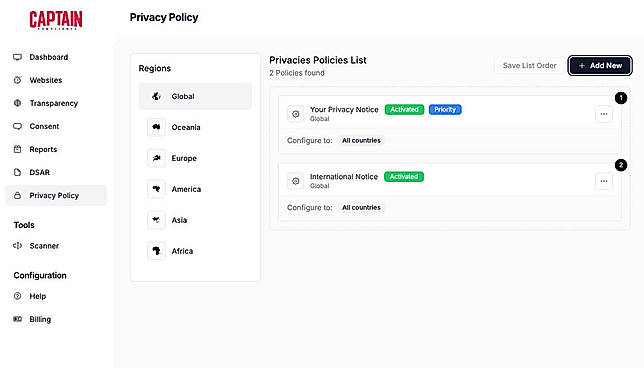Filter policies by Europe region
The width and height of the screenshot is (644, 368).
click(x=195, y=158)
